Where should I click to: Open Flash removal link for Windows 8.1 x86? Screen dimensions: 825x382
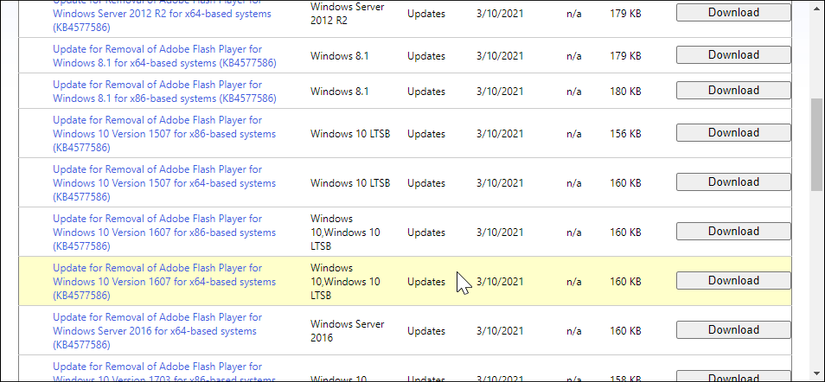click(x=165, y=92)
